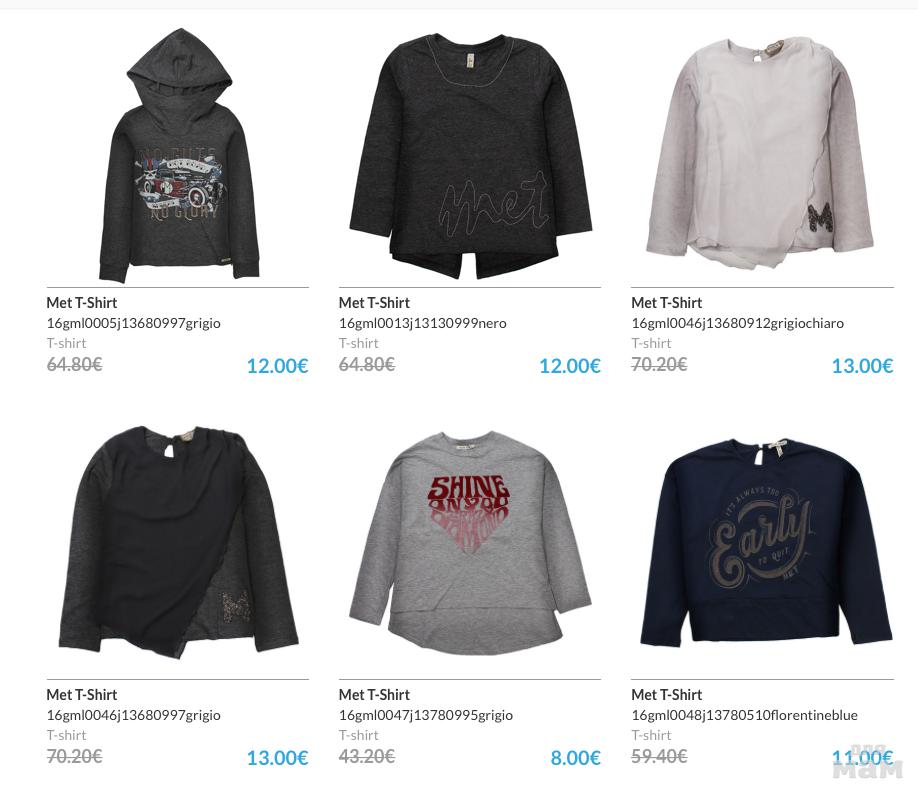
Task: Select product code 16gml0046j13680997grigio
Action: coord(133,715)
